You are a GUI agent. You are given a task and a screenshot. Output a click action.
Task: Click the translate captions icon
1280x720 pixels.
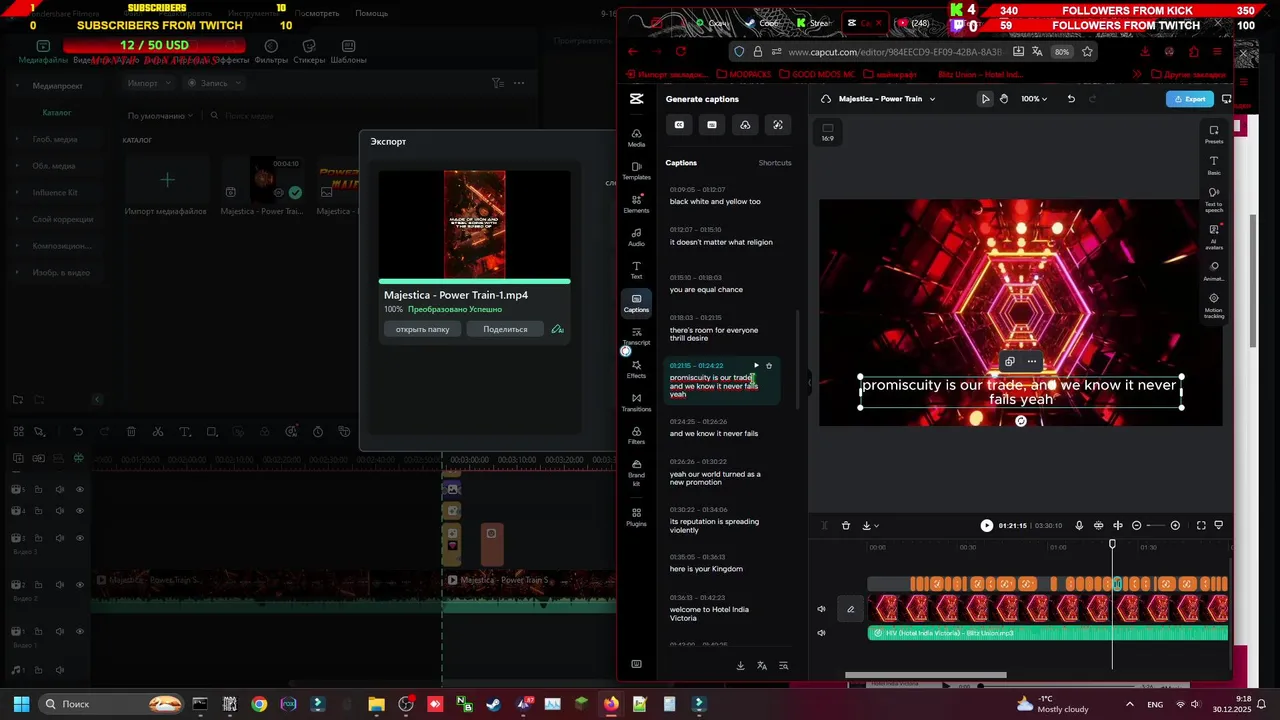pos(762,666)
